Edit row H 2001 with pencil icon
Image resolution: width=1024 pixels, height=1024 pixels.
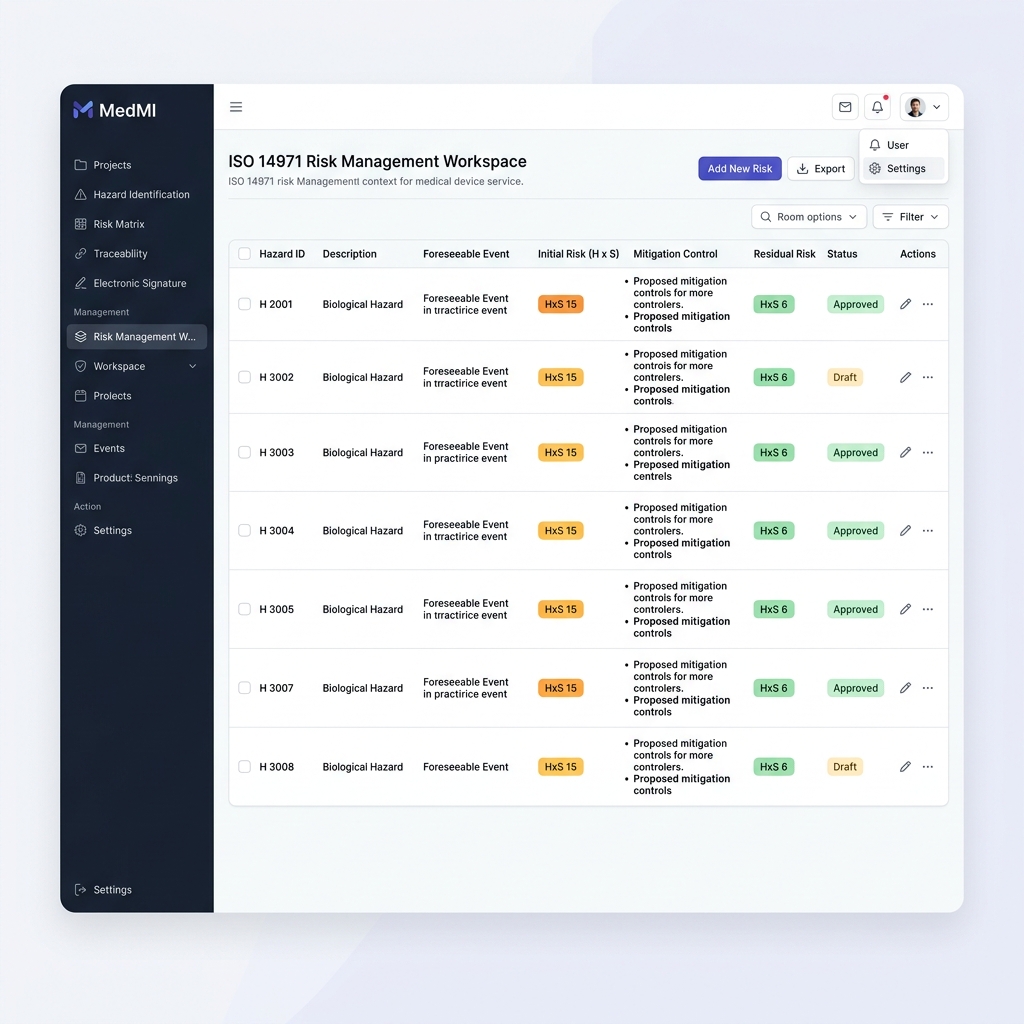coord(905,304)
